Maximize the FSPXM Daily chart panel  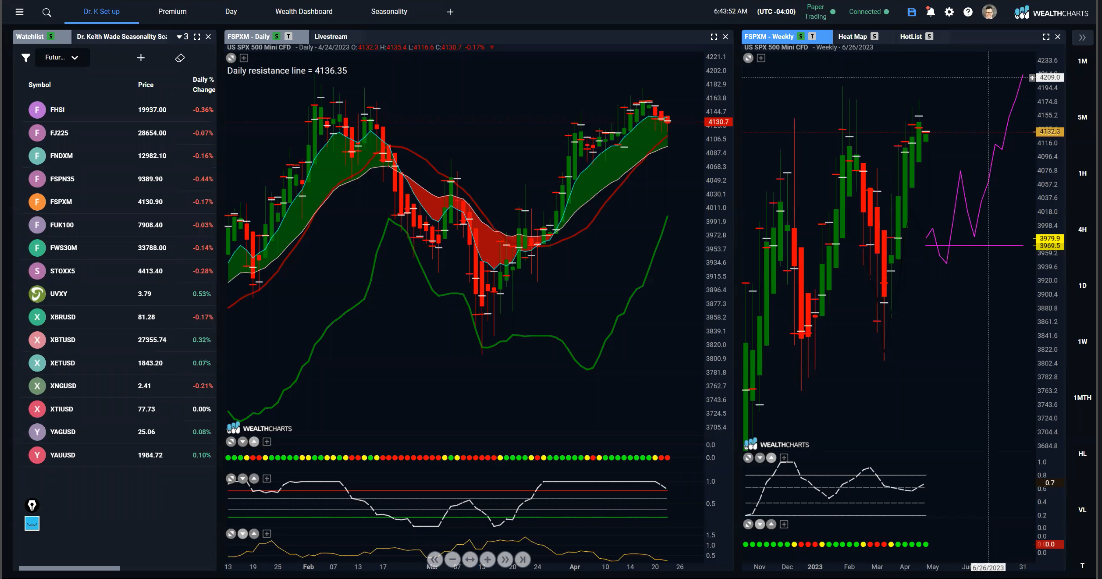[x=714, y=37]
